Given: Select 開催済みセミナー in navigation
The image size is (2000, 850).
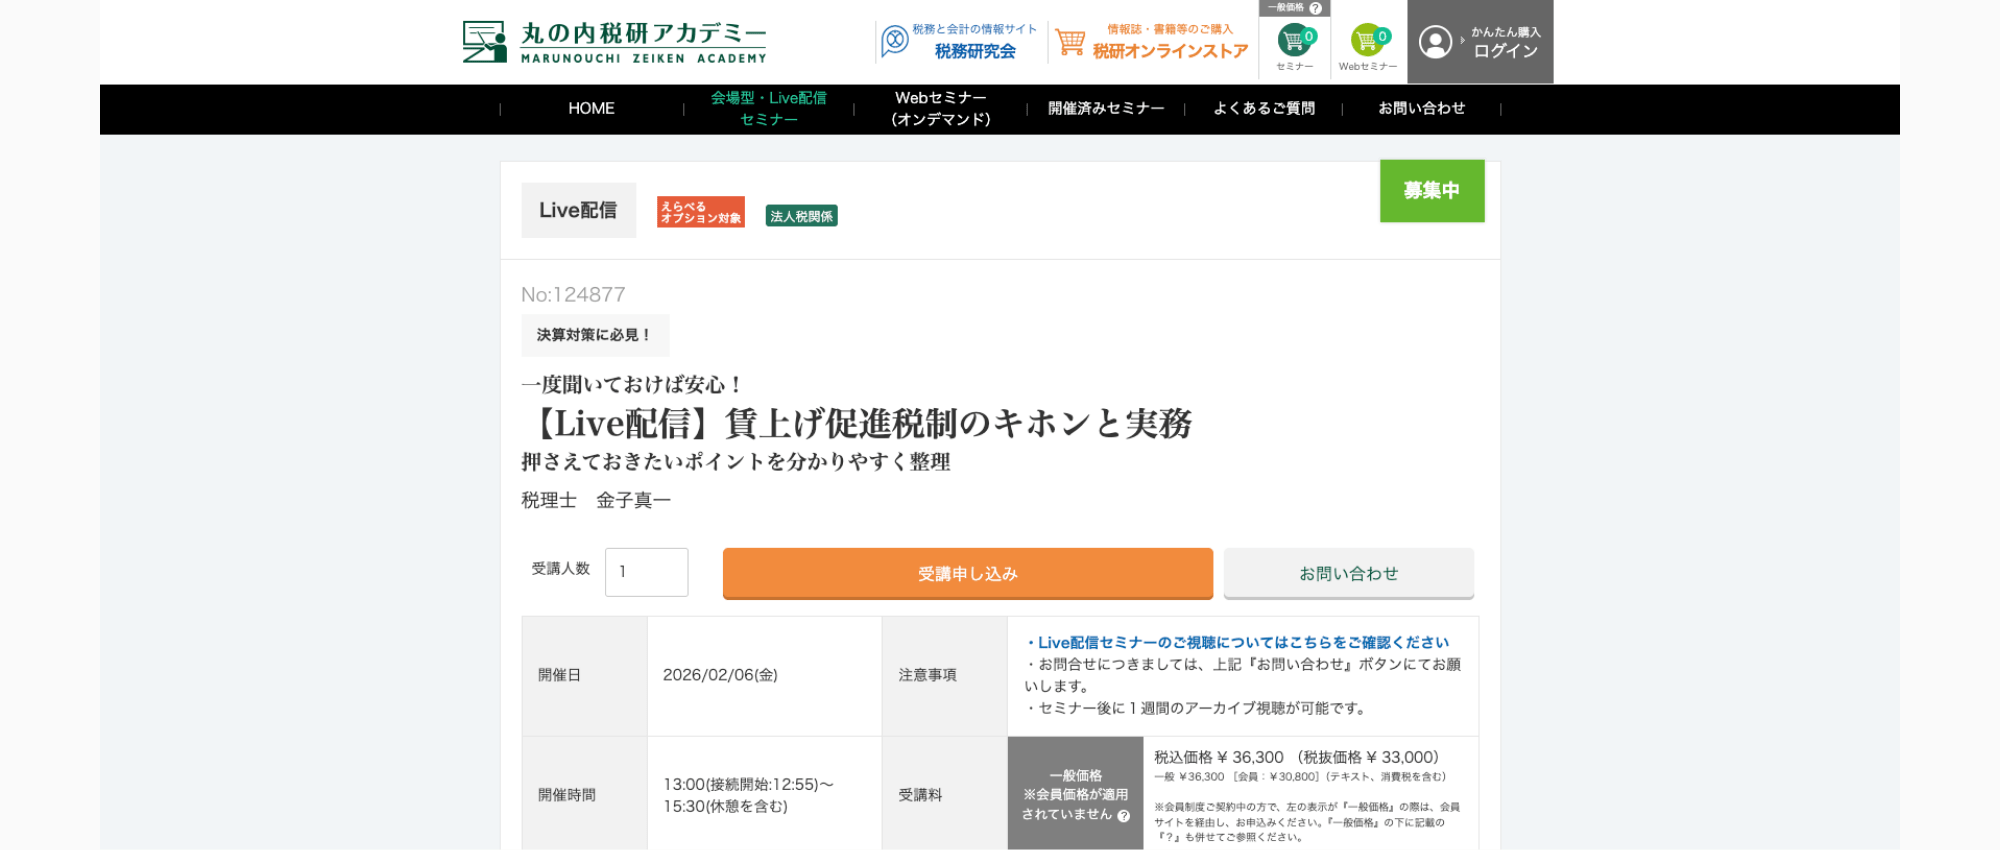Looking at the screenshot, I should (1105, 109).
